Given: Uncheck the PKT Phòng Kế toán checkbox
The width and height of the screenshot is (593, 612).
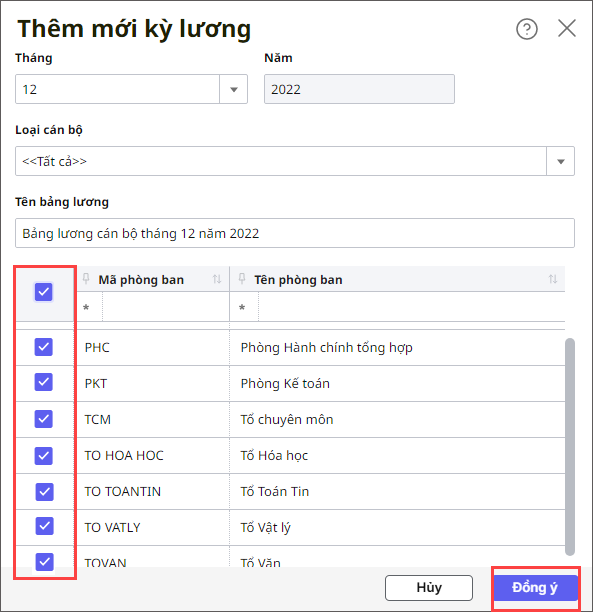Looking at the screenshot, I should 44,382.
